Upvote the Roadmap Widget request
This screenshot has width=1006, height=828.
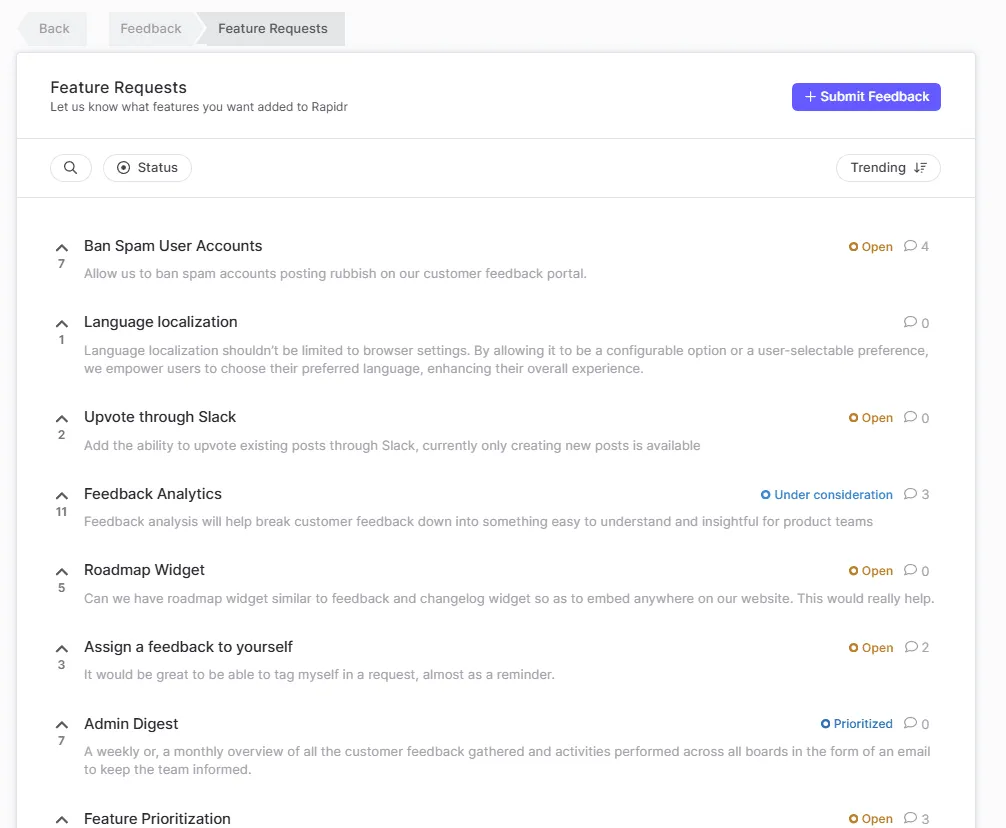coord(62,571)
